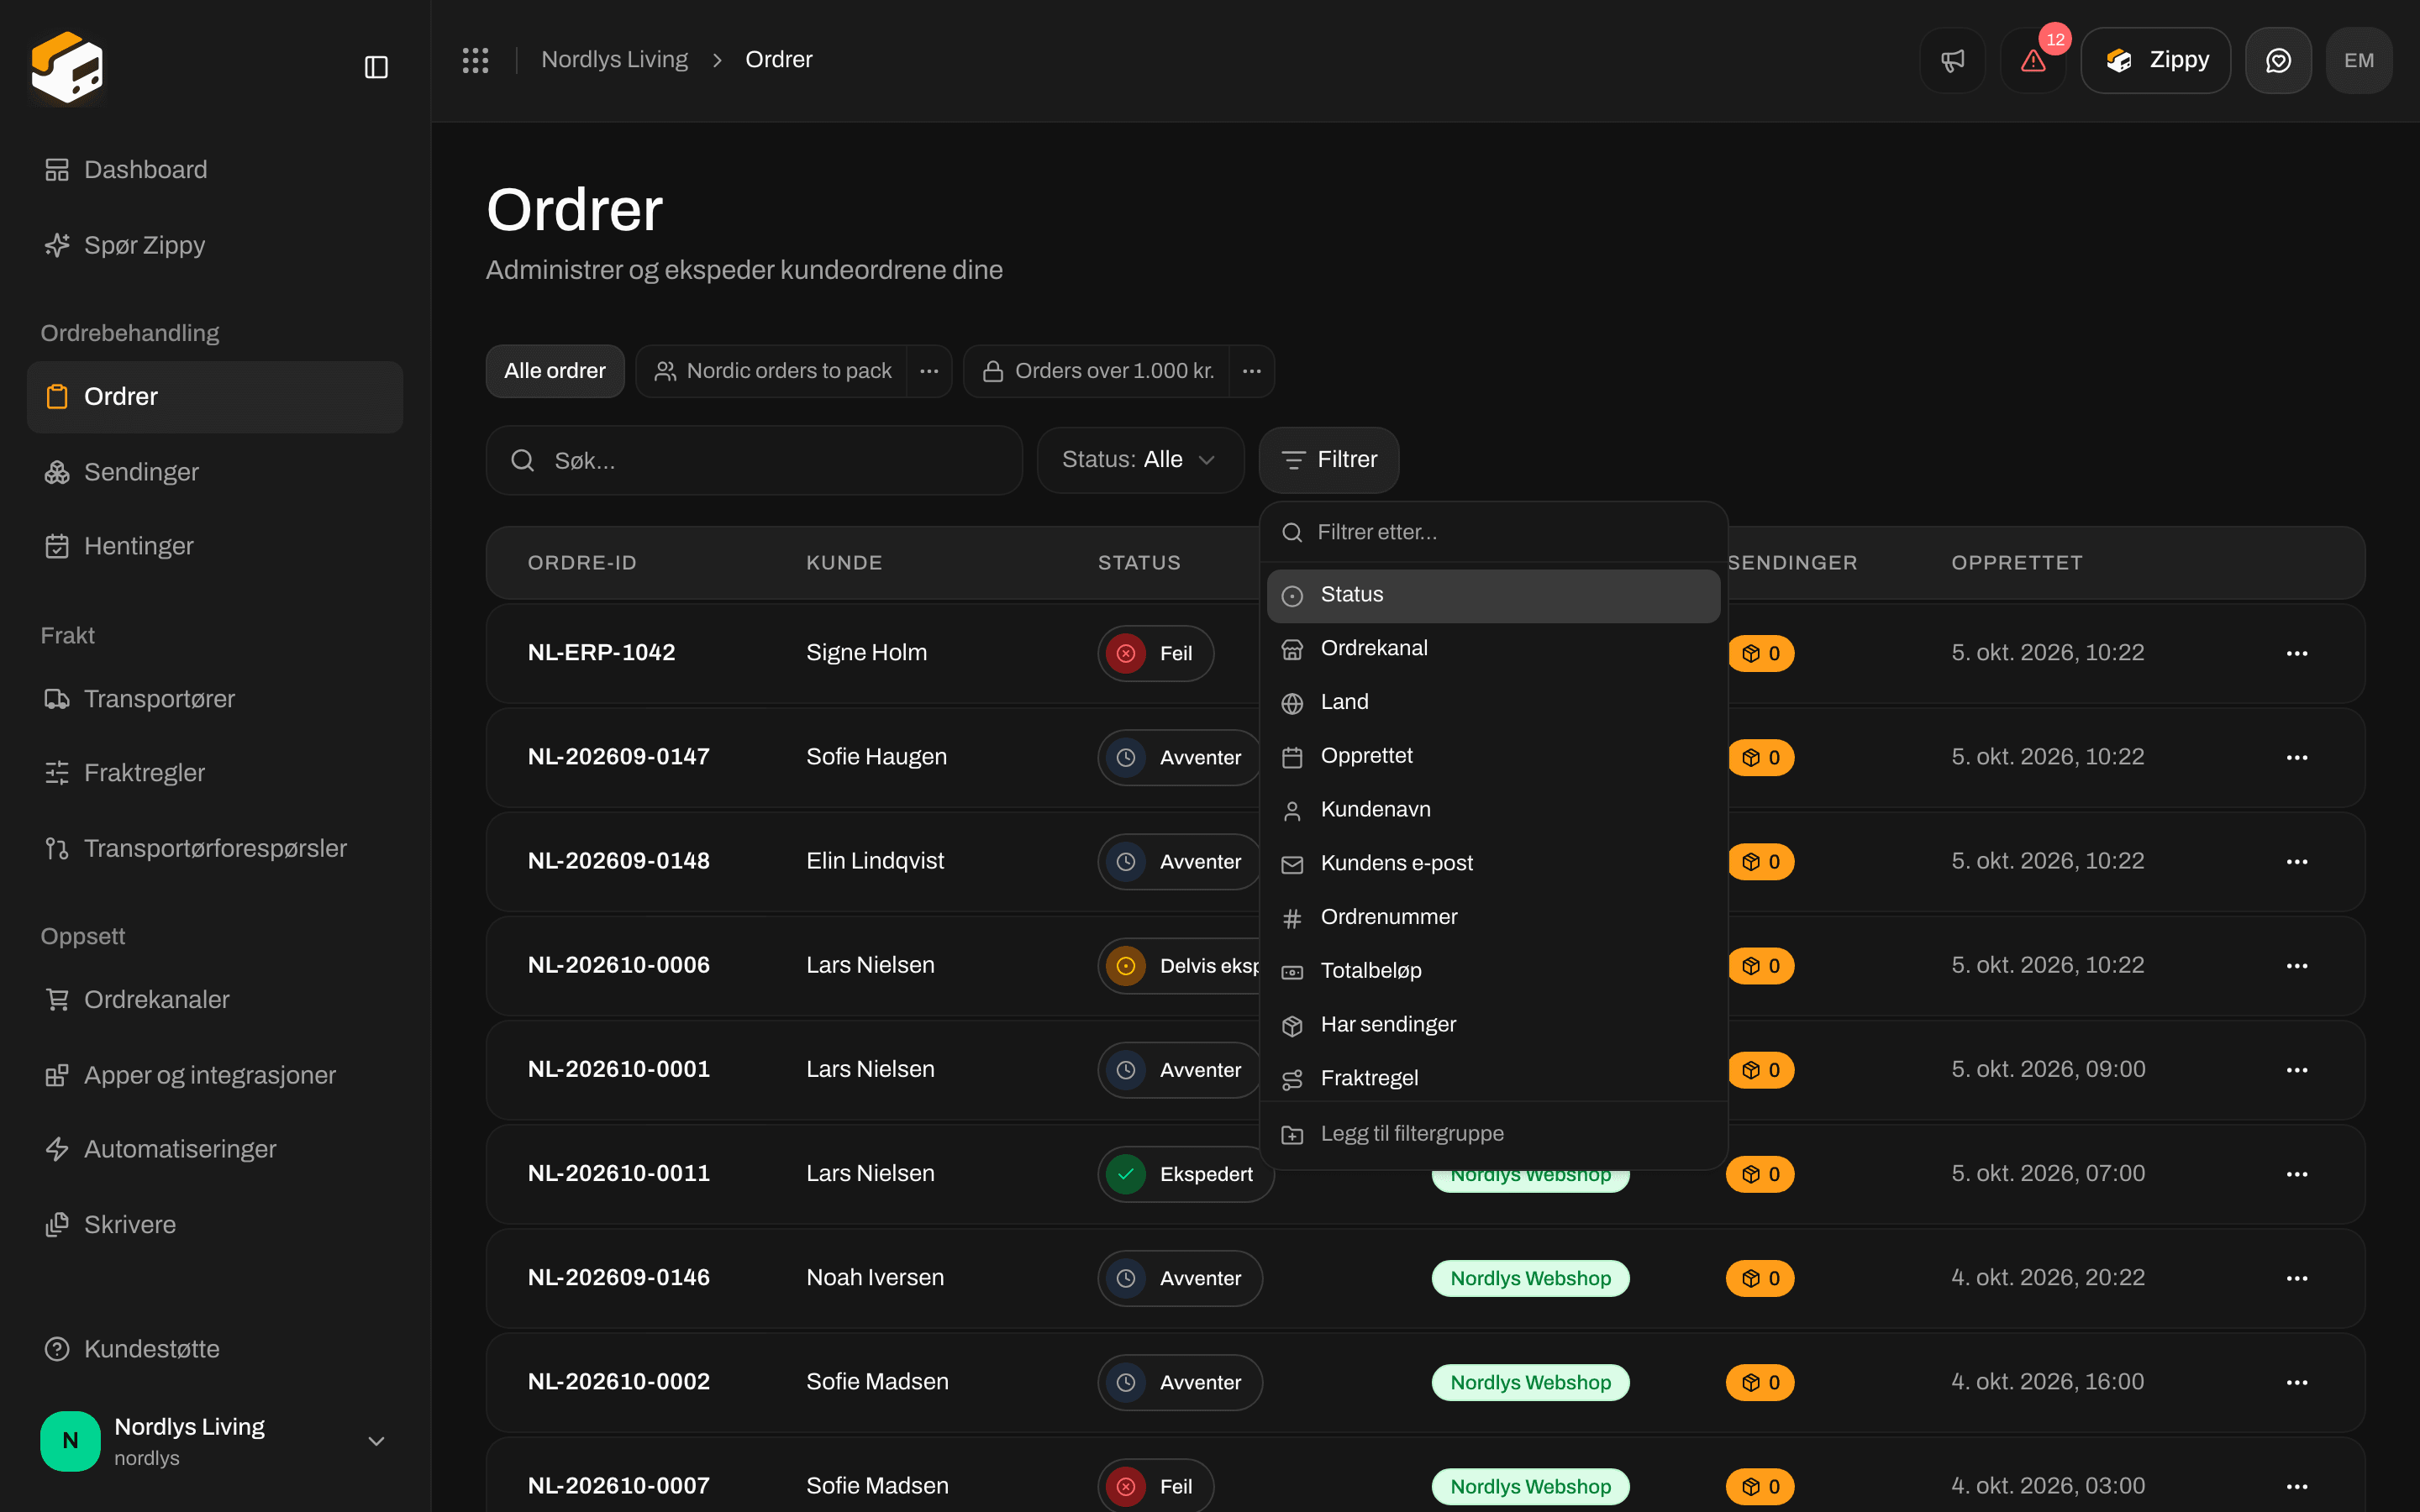Viewport: 2420px width, 1512px height.
Task: Choose Kundens e-post filter option
Action: (1493, 864)
